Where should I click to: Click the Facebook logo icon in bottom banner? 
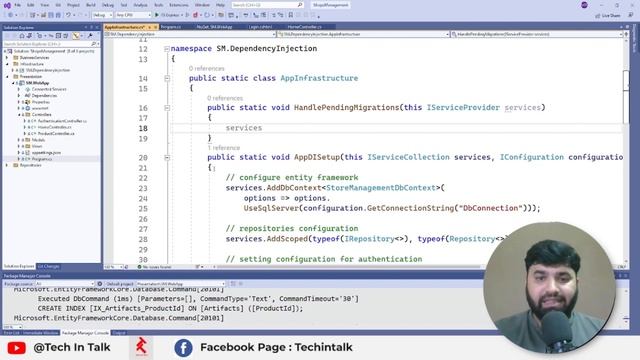pos(183,348)
